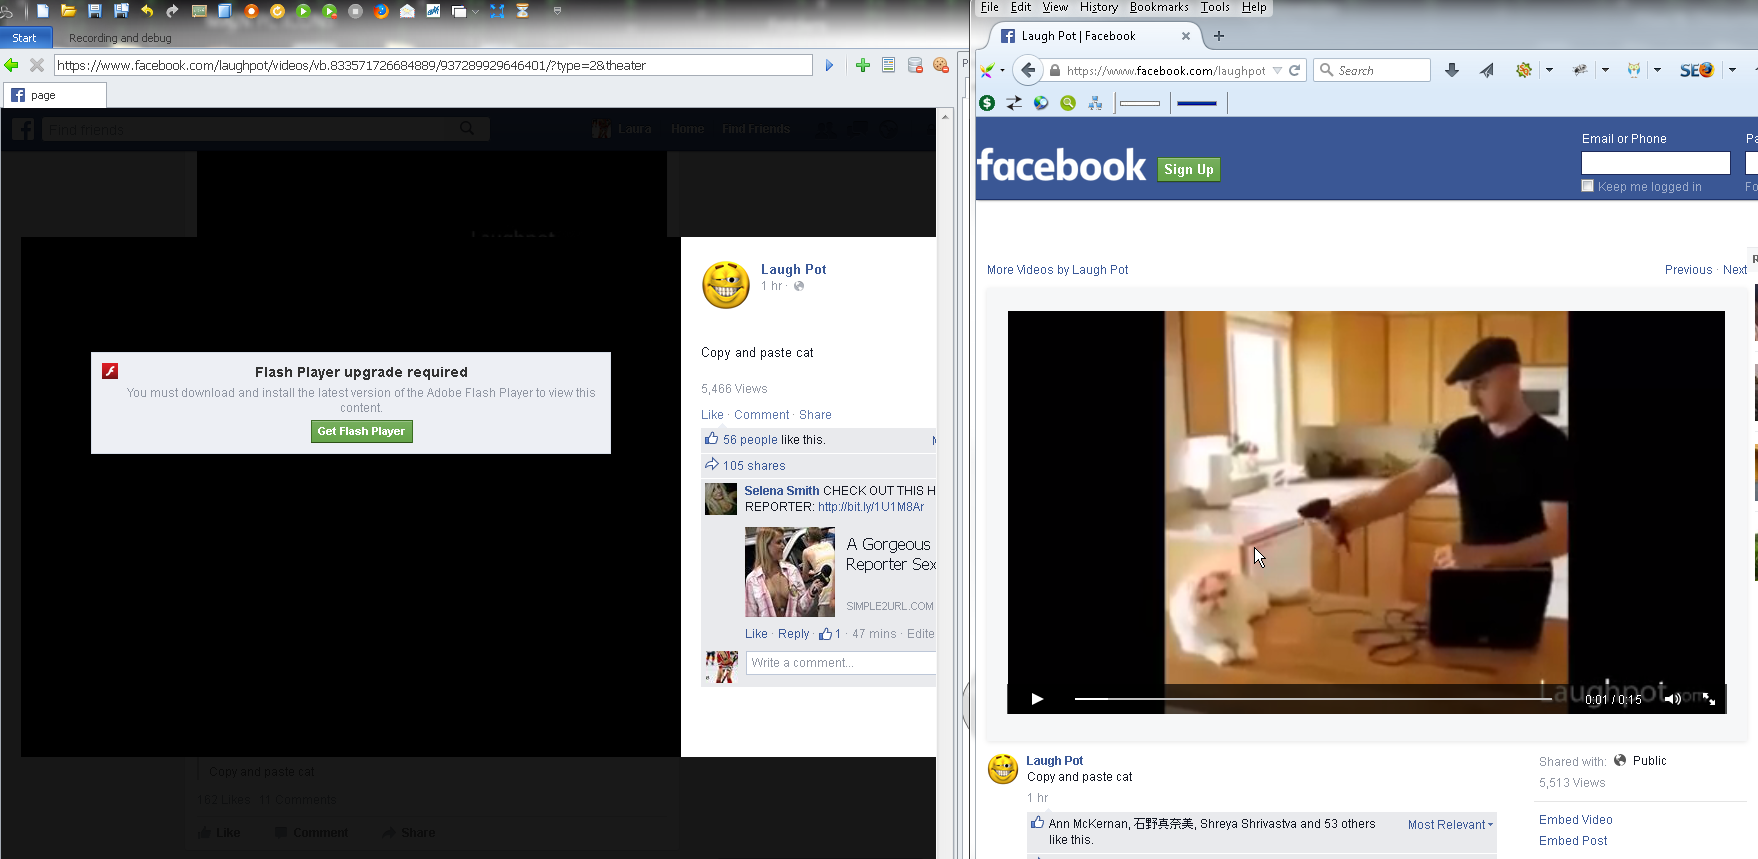This screenshot has width=1758, height=859.
Task: Click the orange circular replay icon
Action: coord(277,11)
